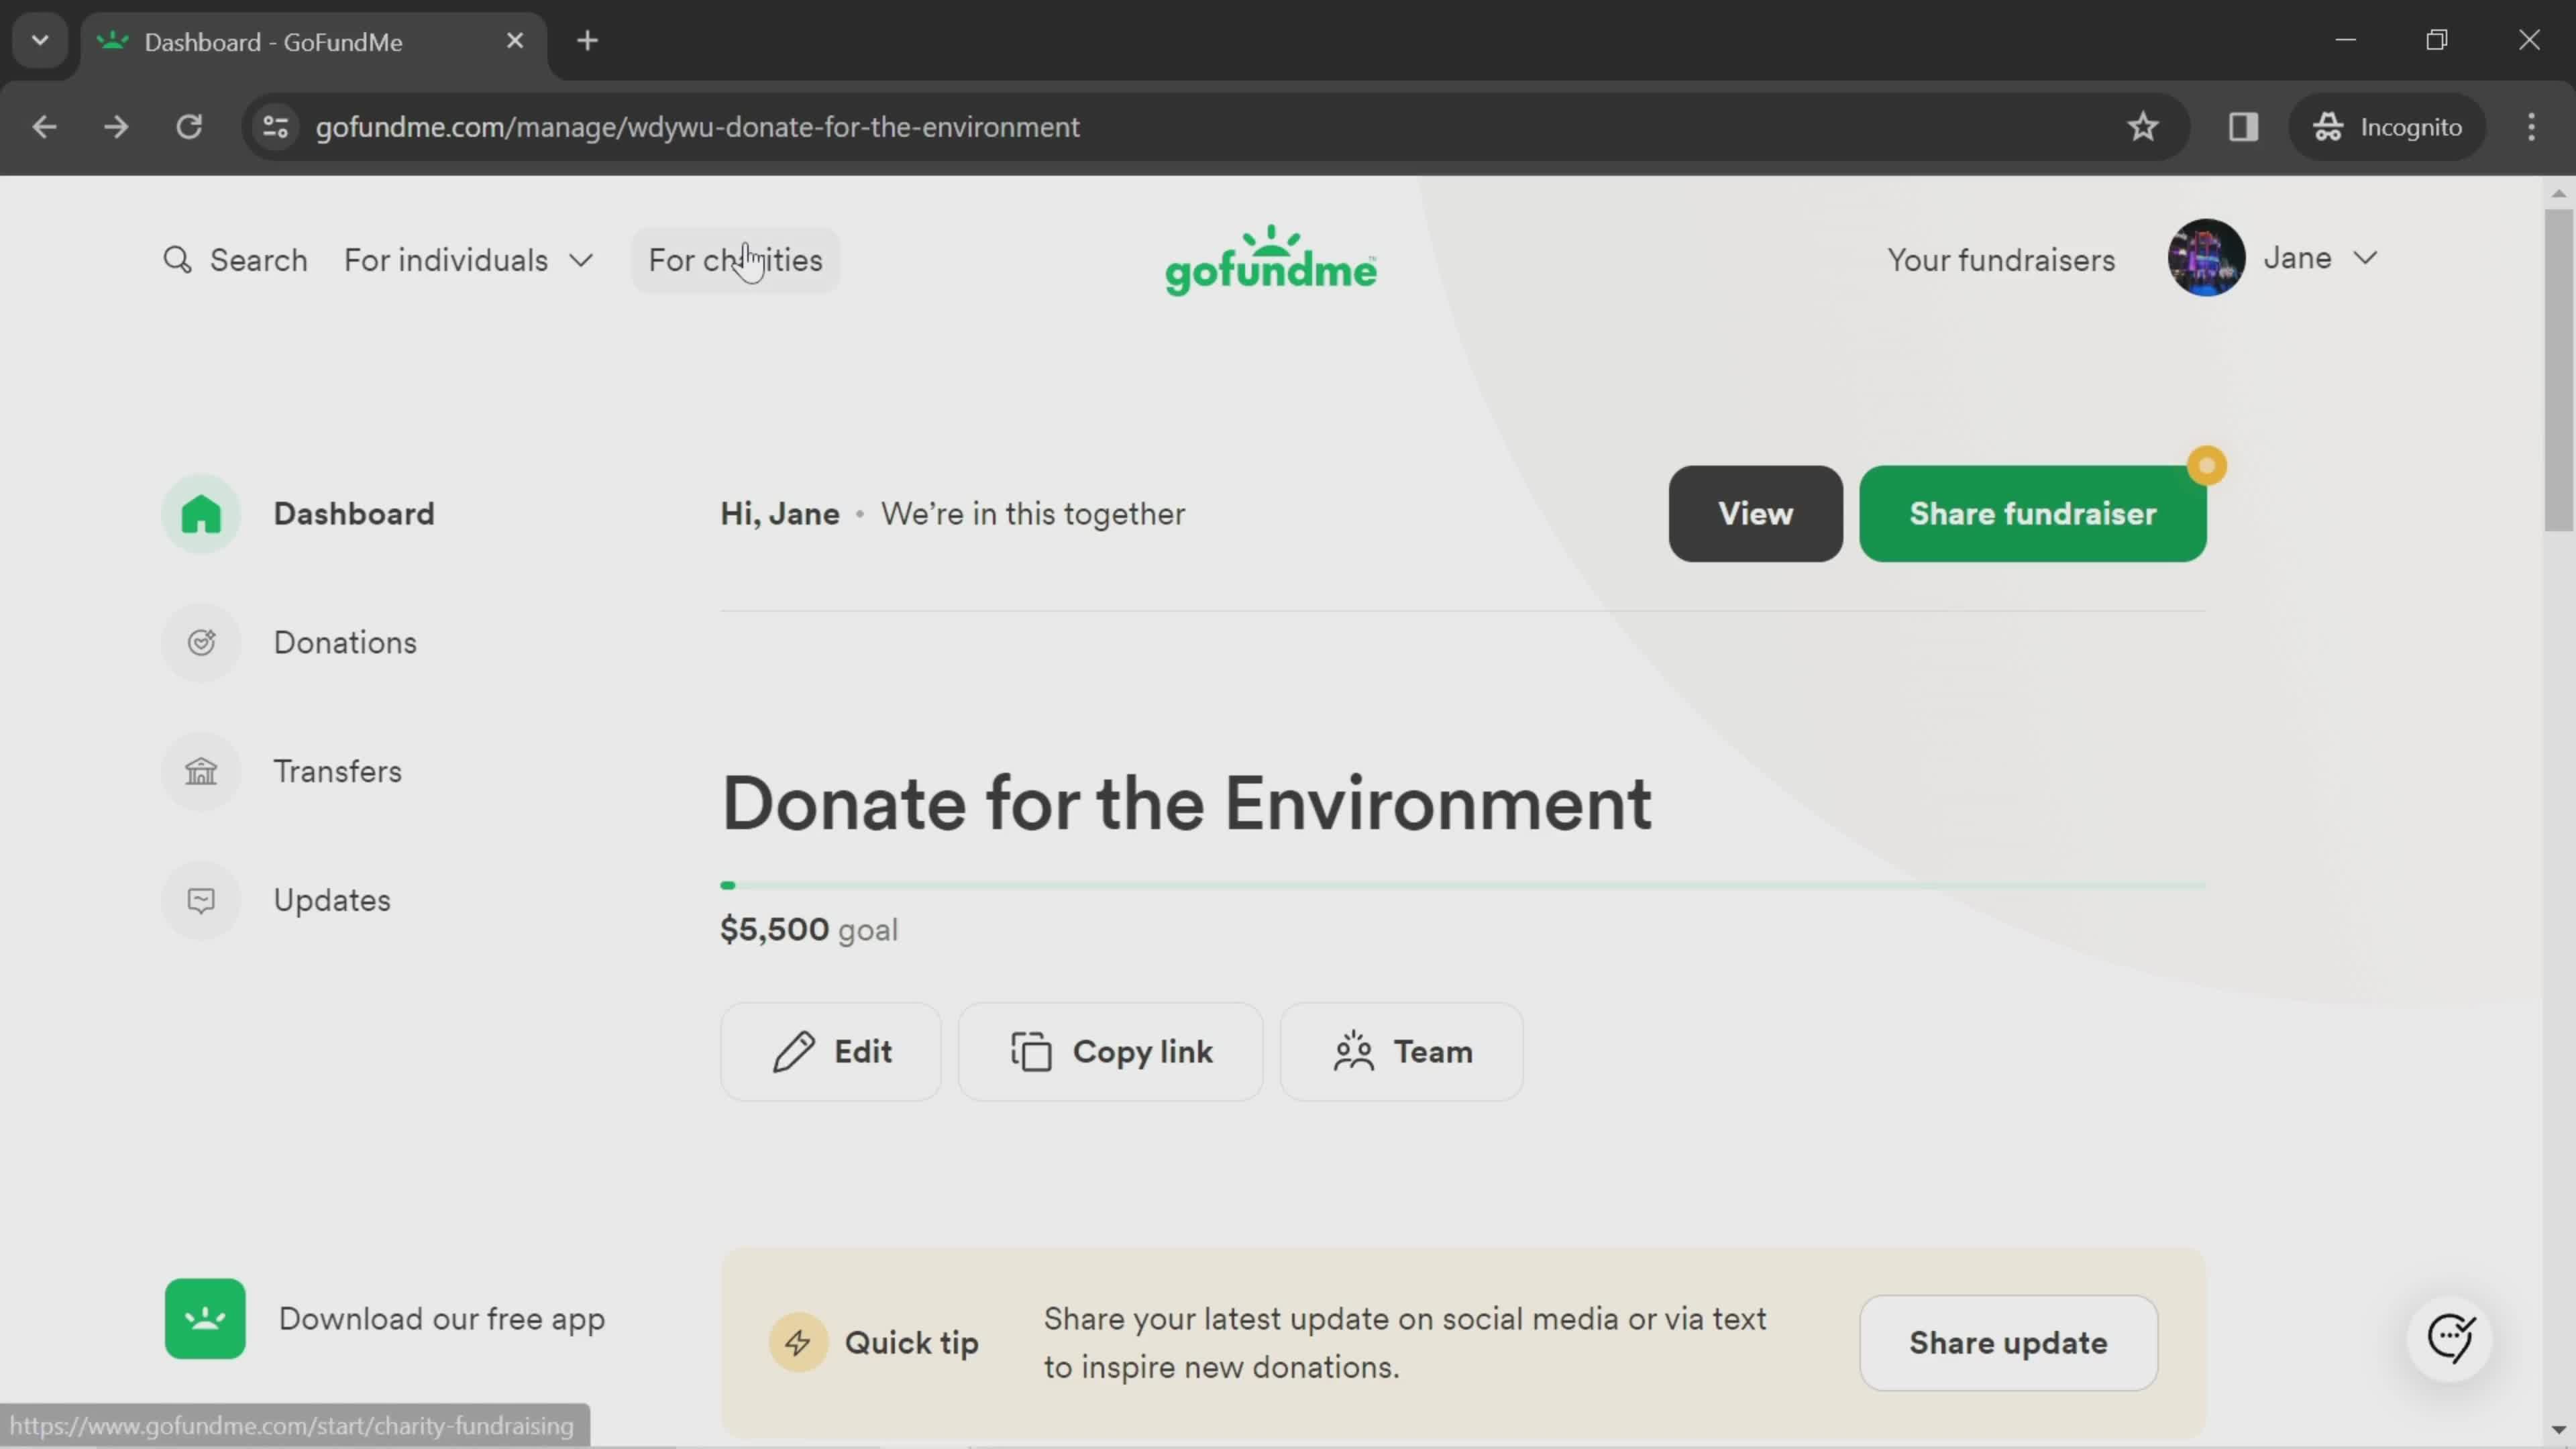The height and width of the screenshot is (1449, 2576).
Task: Click the Search bar element
Action: coord(235,262)
